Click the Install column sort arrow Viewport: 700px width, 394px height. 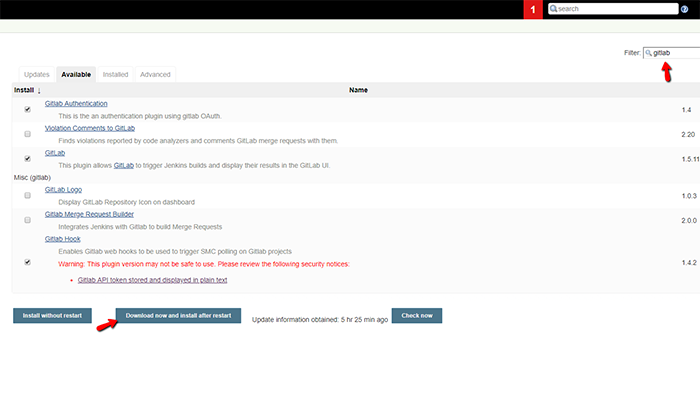pos(39,91)
